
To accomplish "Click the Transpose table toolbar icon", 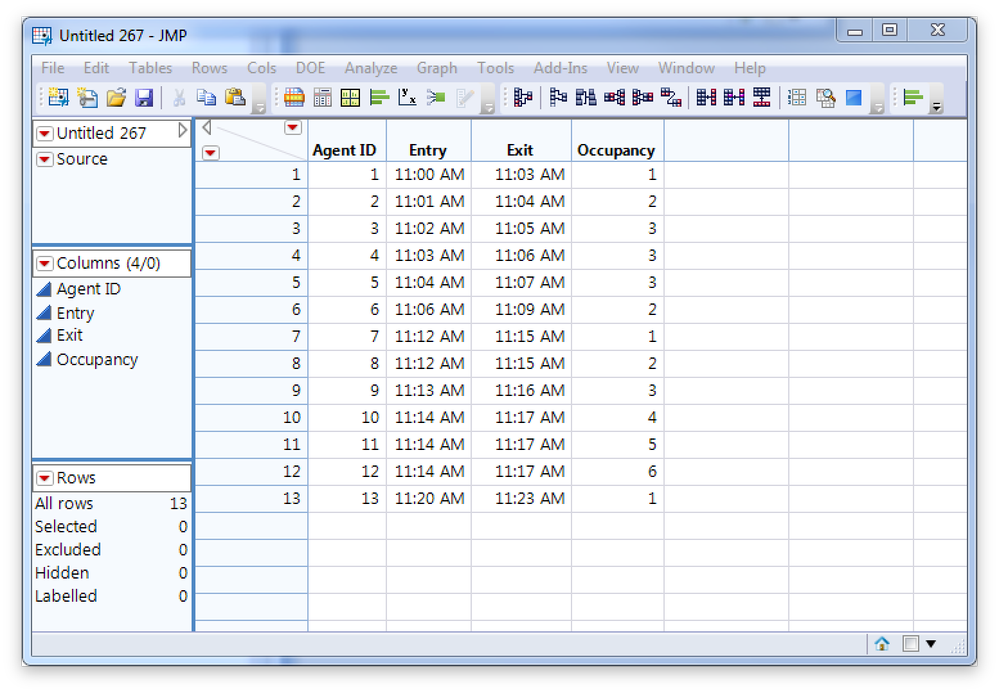I will tap(671, 97).
